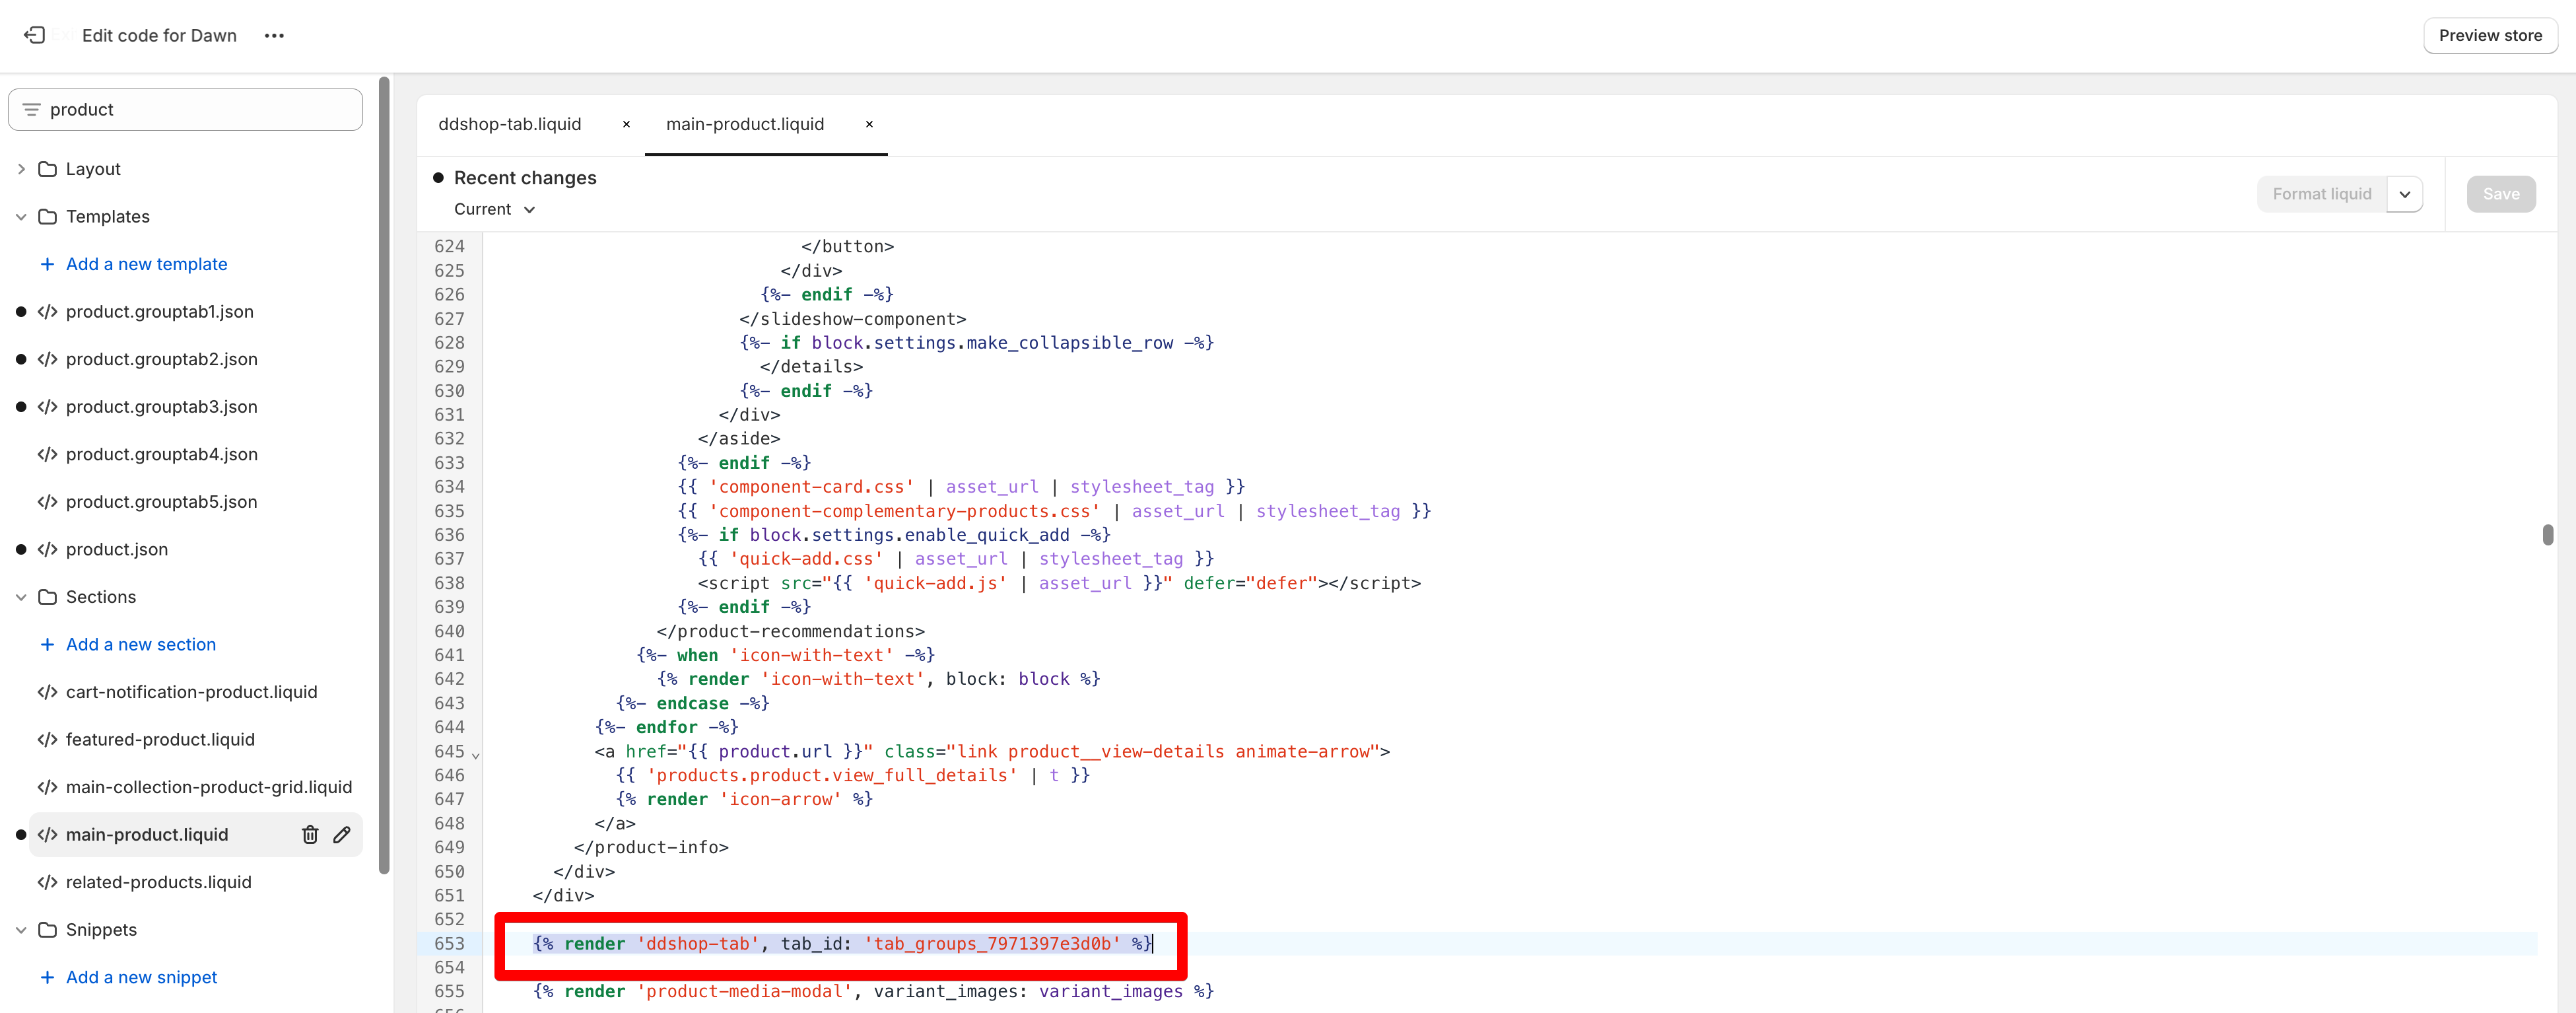The height and width of the screenshot is (1013, 2576).
Task: Click code icon for cart-notification-product.liquid
Action: tap(47, 692)
